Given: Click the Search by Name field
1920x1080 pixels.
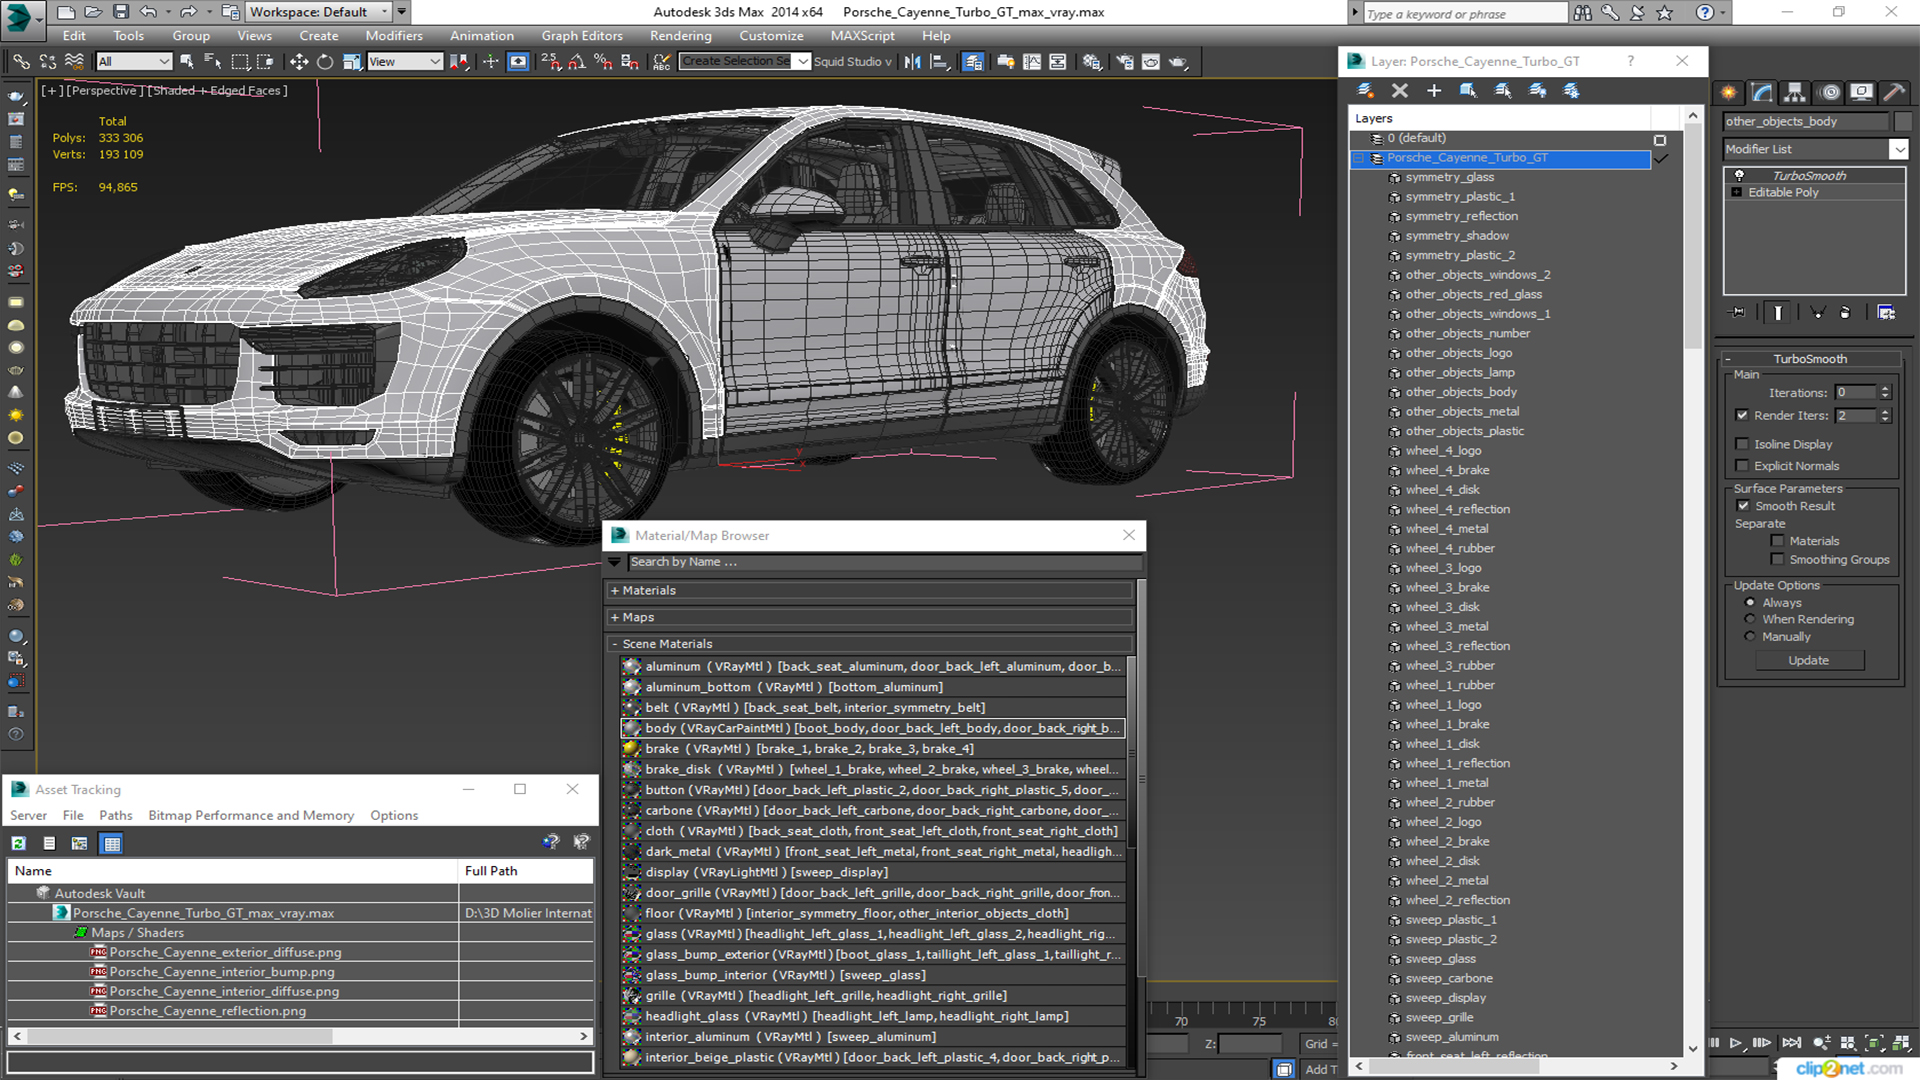Looking at the screenshot, I should click(885, 562).
